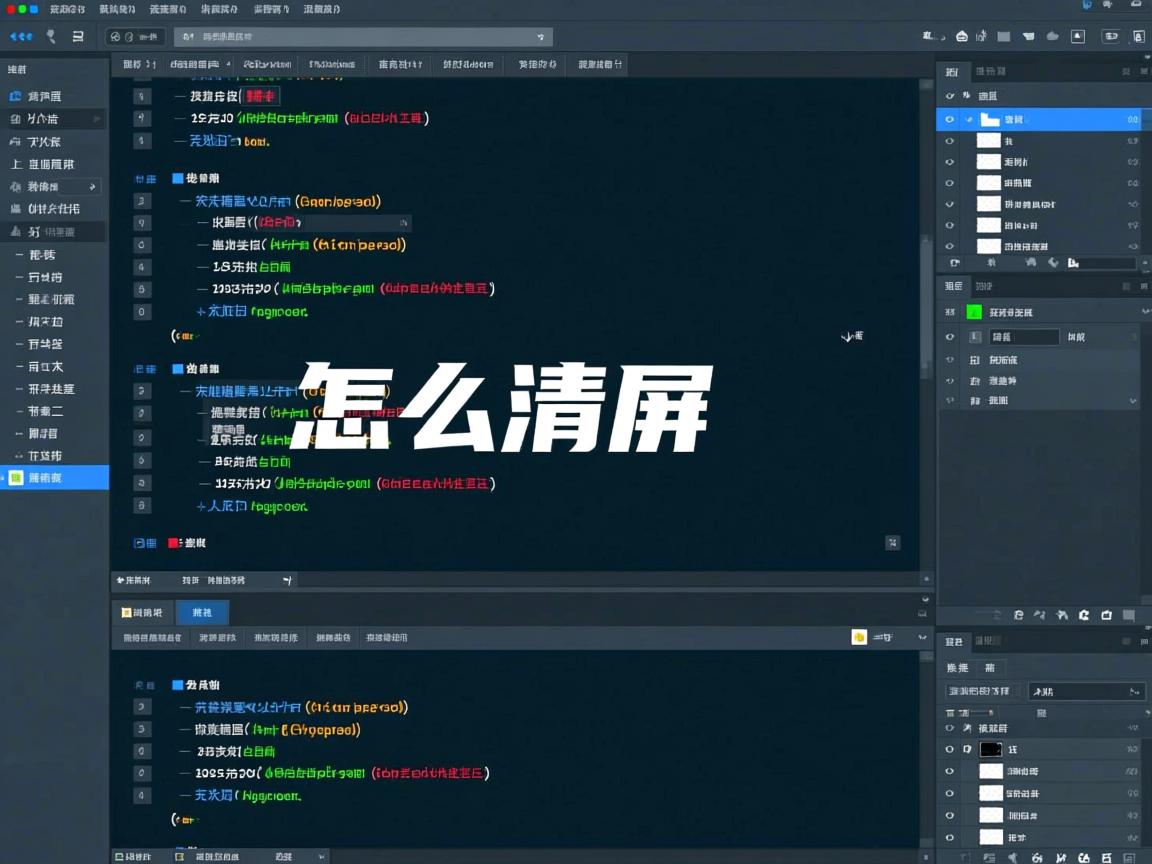Hide the topmost layer using its eye icon
This screenshot has height=864, width=1152.
(950, 97)
